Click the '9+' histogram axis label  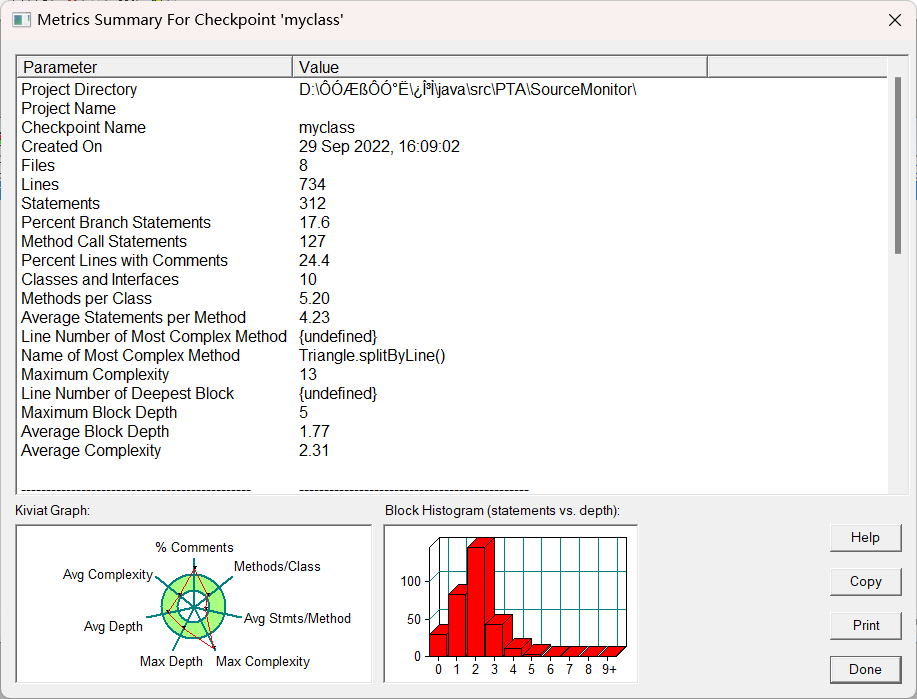pos(609,669)
